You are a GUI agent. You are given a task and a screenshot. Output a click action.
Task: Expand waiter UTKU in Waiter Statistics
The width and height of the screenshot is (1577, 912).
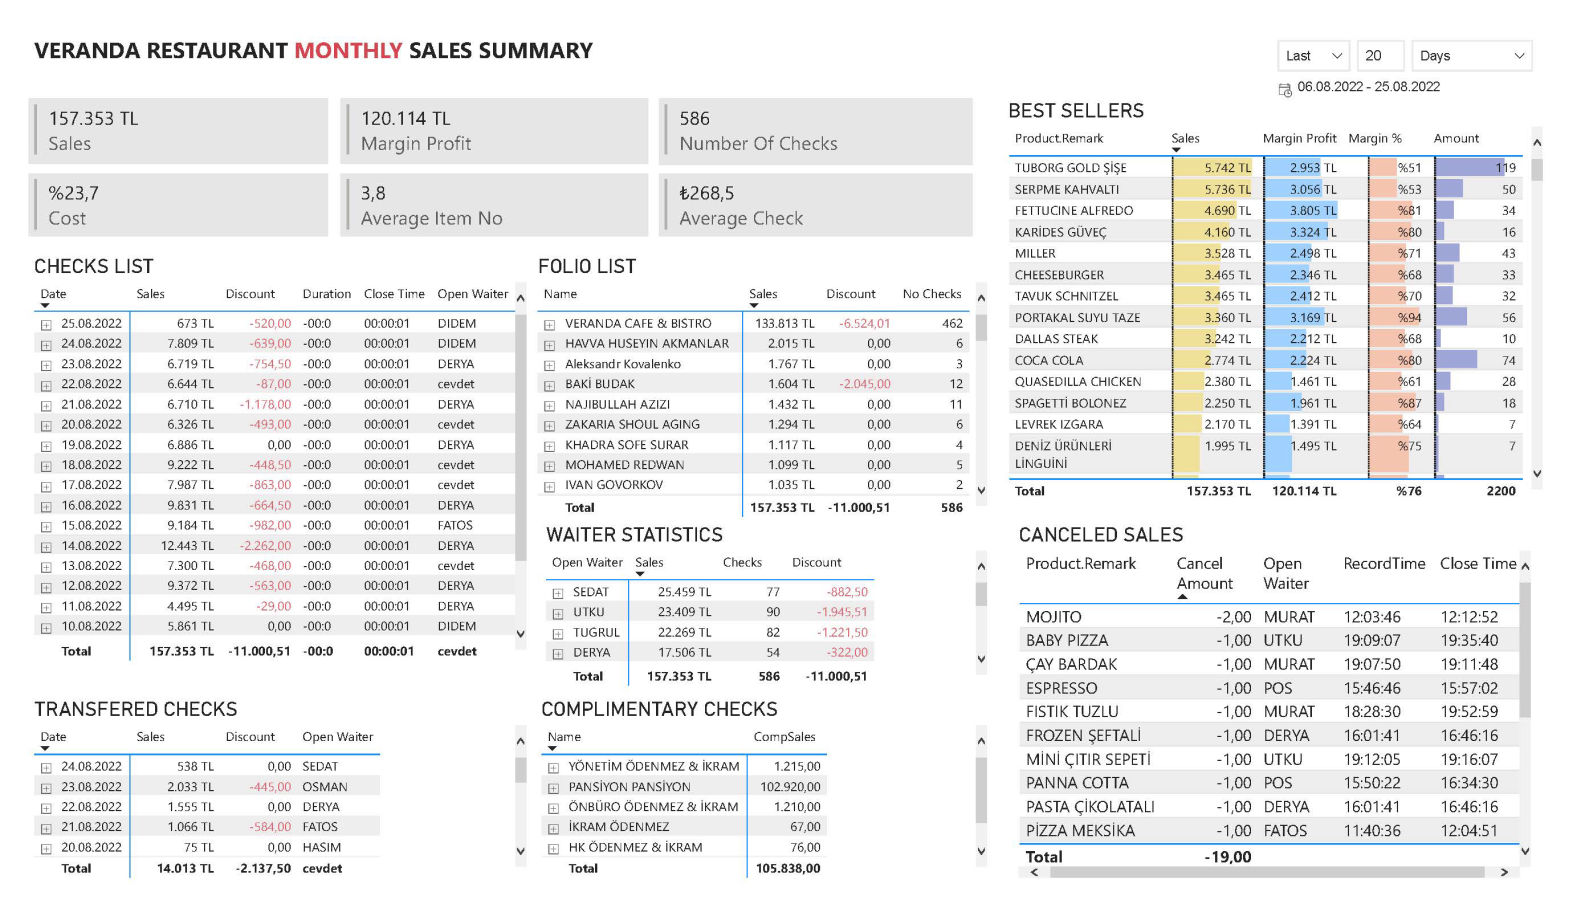pyautogui.click(x=558, y=613)
